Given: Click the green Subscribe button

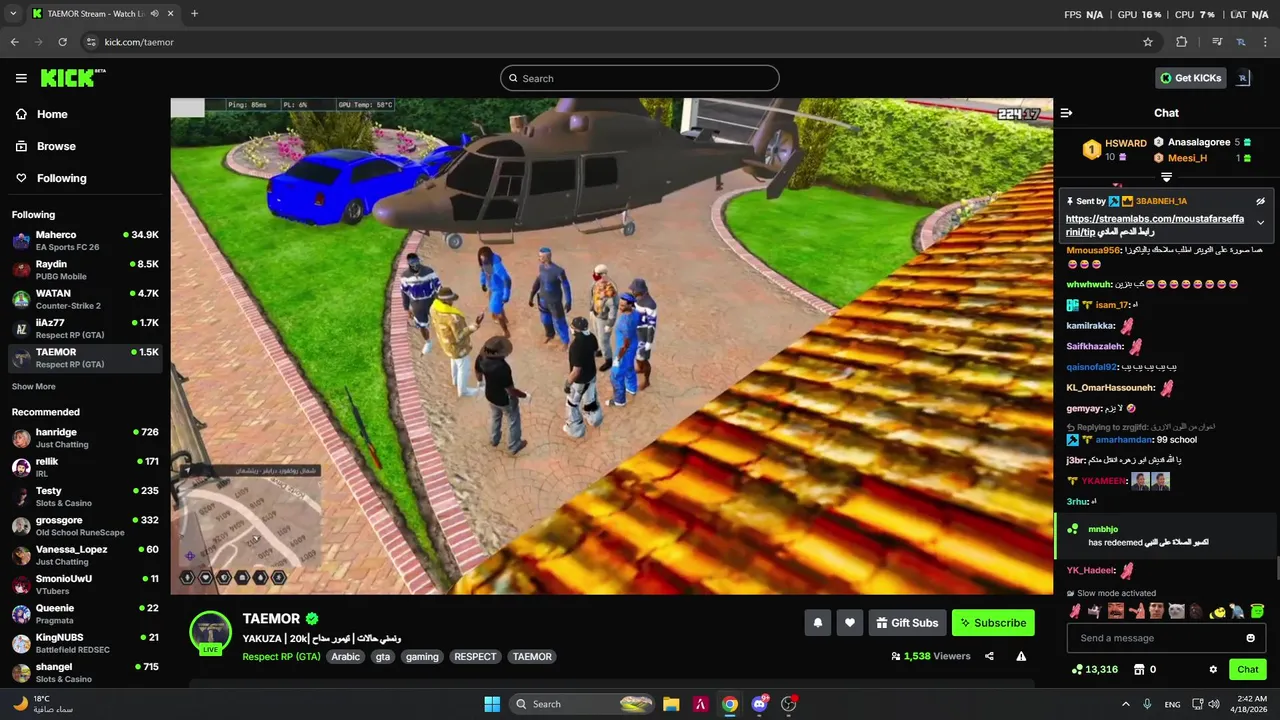Looking at the screenshot, I should click(x=993, y=623).
